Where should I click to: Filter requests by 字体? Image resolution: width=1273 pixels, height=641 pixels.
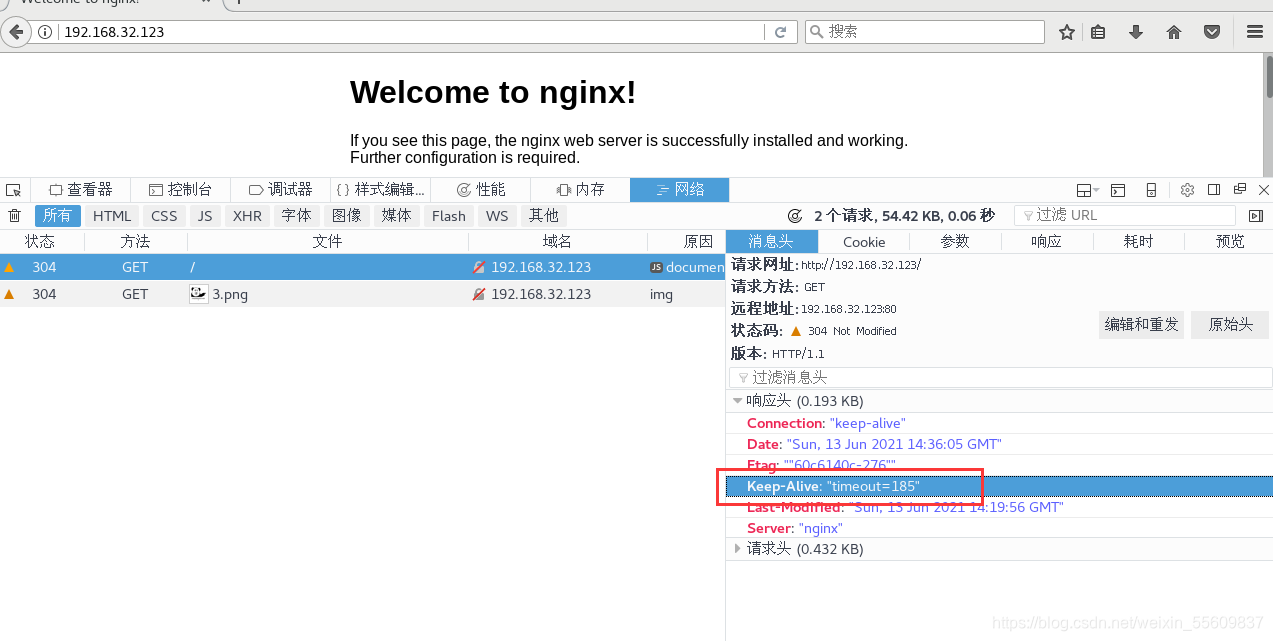pyautogui.click(x=297, y=216)
